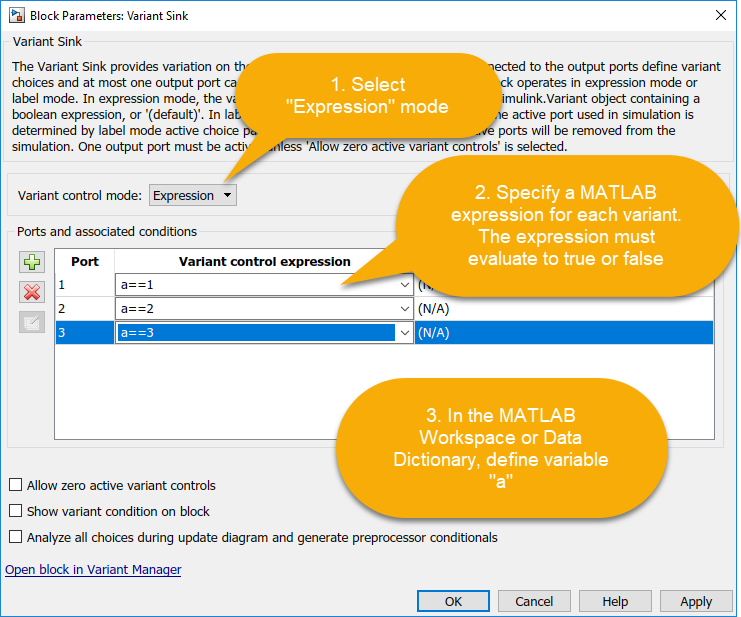Click the red X delete port icon
The image size is (741, 617).
pyautogui.click(x=31, y=292)
